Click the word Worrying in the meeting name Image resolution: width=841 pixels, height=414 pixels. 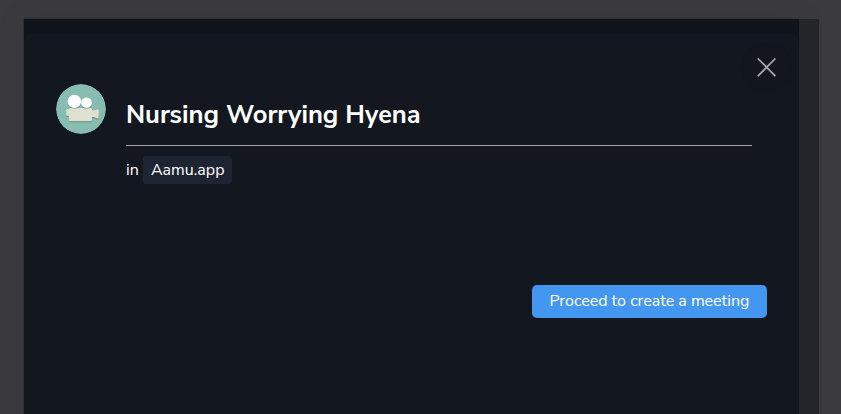click(x=282, y=115)
